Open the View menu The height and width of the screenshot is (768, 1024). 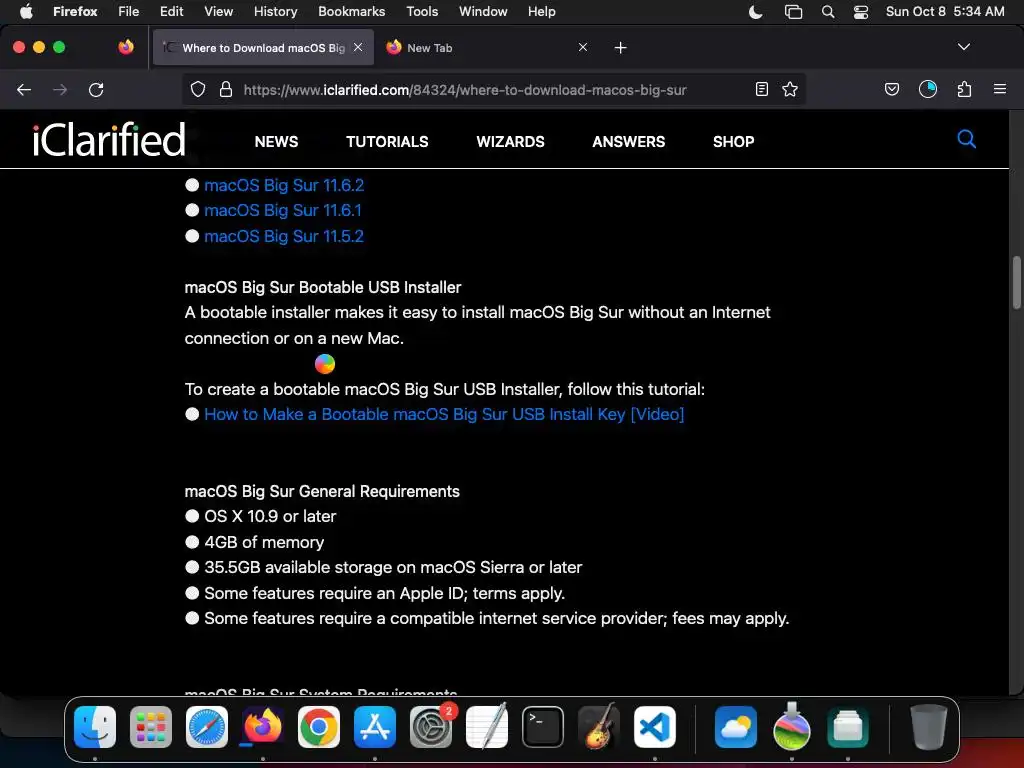[x=218, y=11]
